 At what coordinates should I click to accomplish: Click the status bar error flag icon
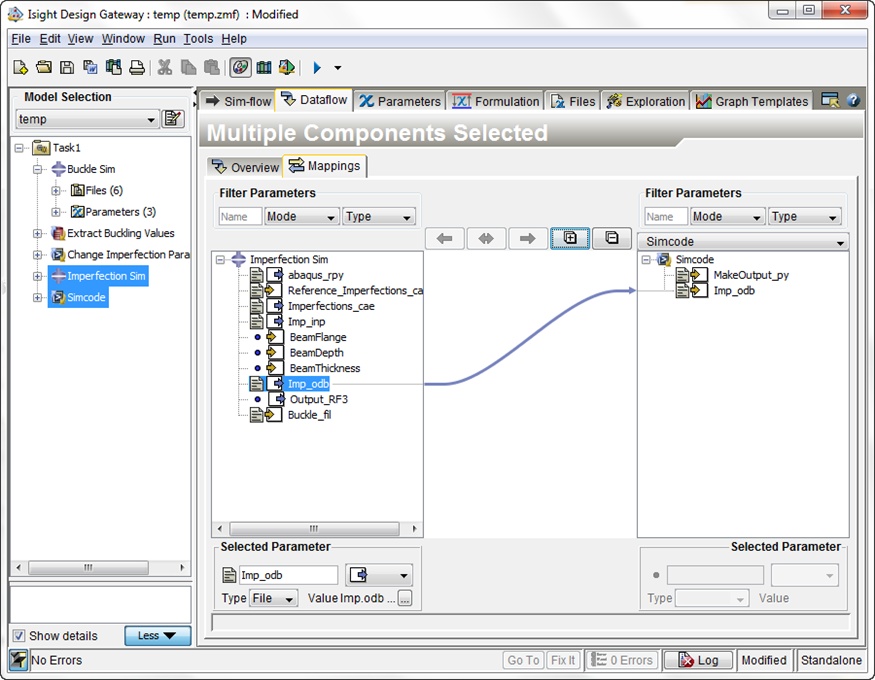click(x=18, y=660)
